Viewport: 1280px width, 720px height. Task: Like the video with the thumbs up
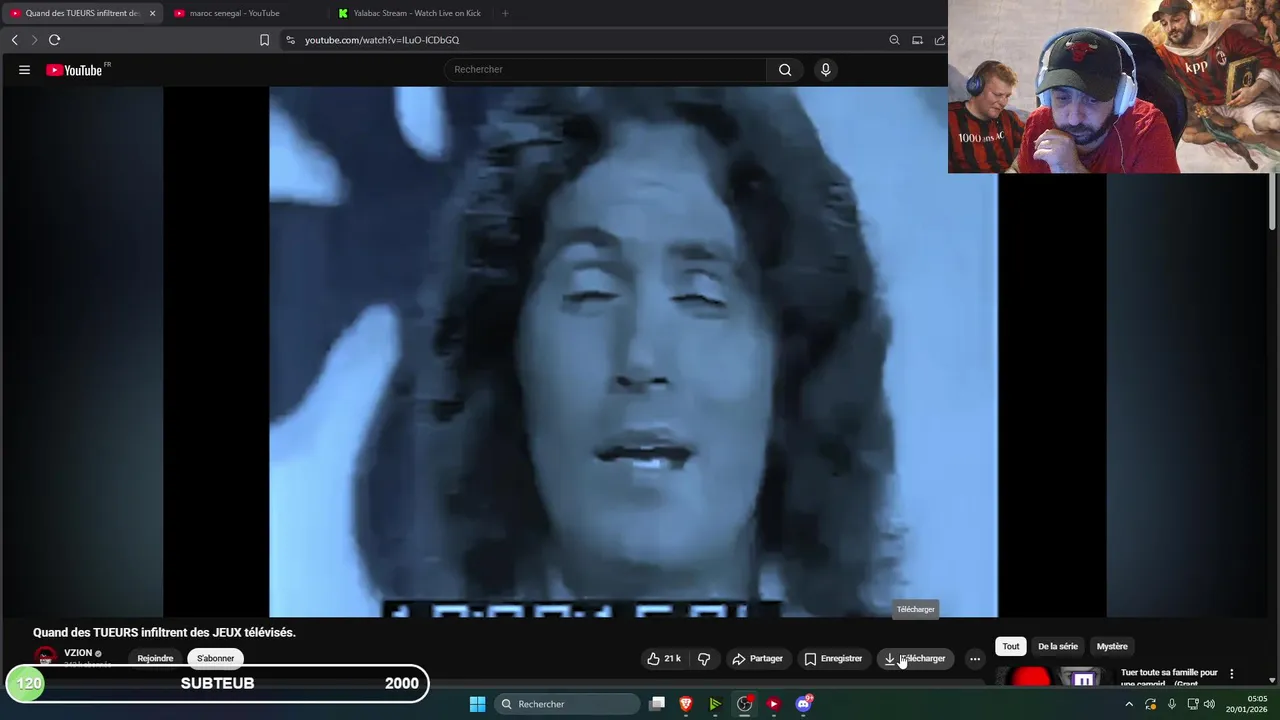(x=653, y=658)
